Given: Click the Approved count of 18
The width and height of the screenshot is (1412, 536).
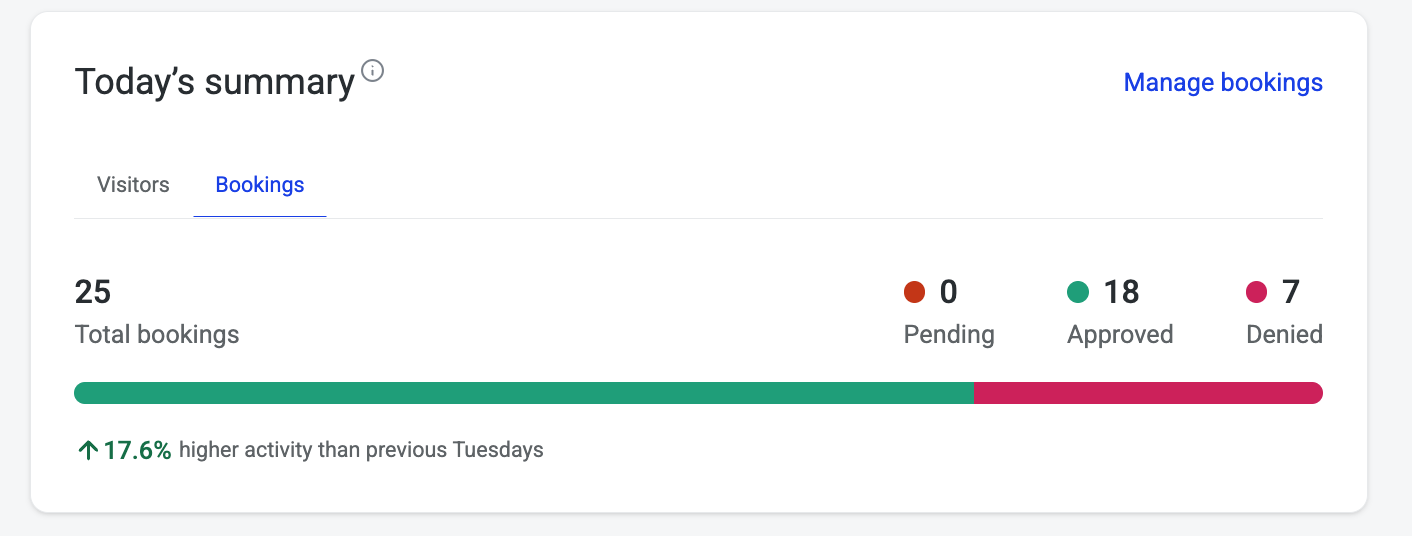Looking at the screenshot, I should pyautogui.click(x=1121, y=292).
